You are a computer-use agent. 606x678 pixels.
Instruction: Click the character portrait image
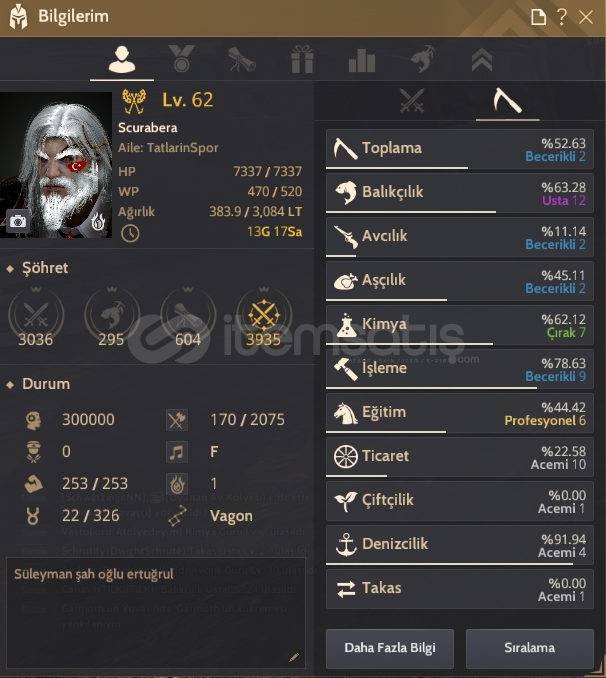tap(56, 165)
